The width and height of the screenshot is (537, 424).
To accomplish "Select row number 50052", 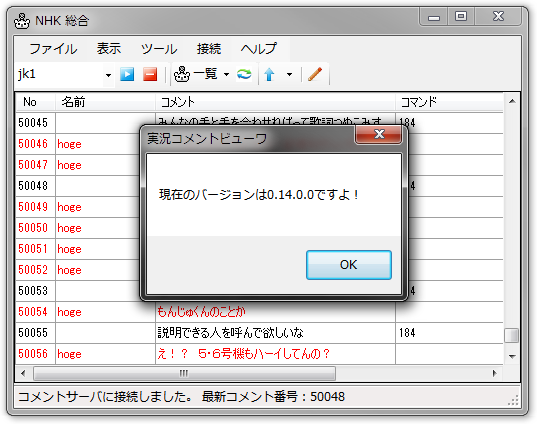I will [33, 270].
